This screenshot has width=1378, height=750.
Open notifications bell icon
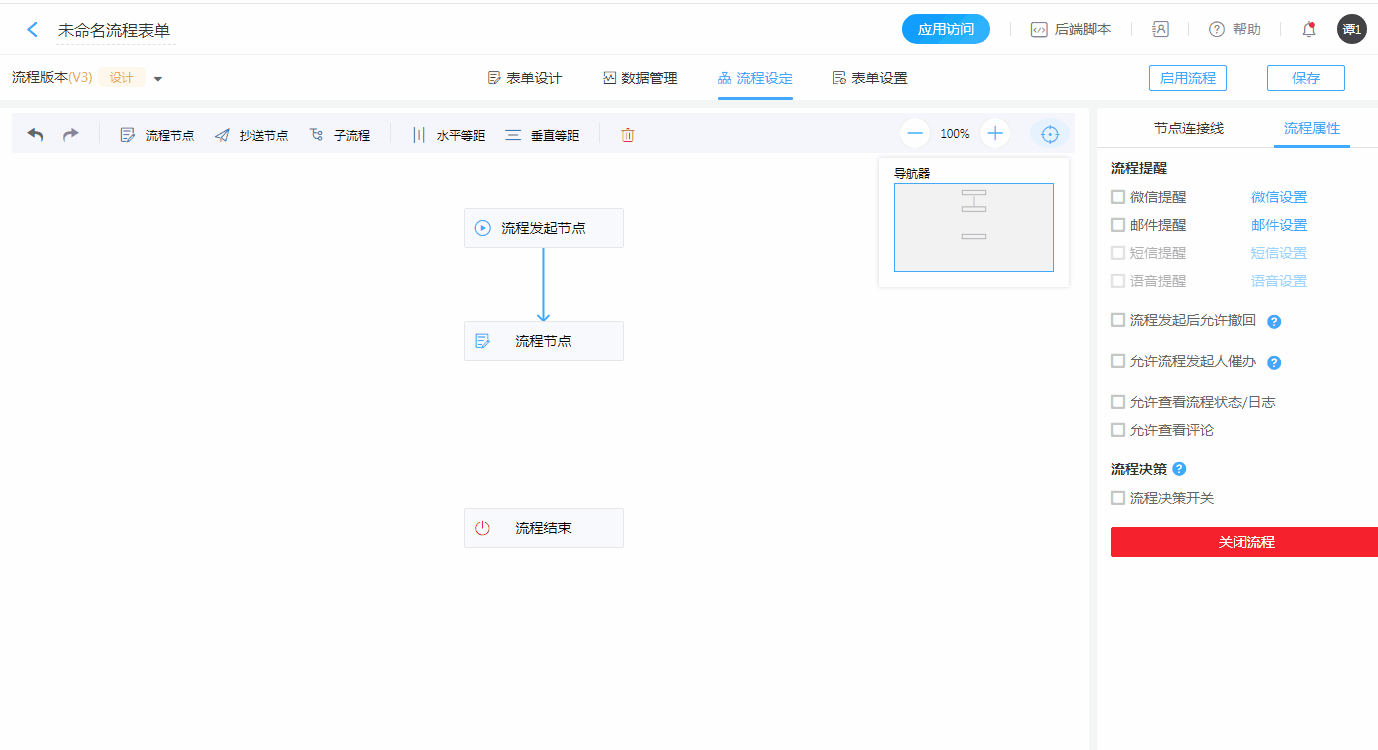tap(1308, 29)
